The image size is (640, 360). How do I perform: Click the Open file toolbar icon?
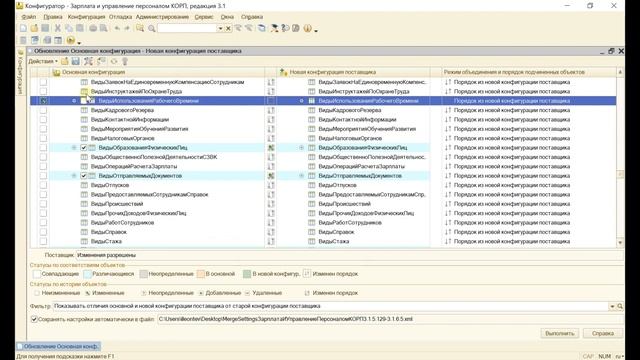34,28
